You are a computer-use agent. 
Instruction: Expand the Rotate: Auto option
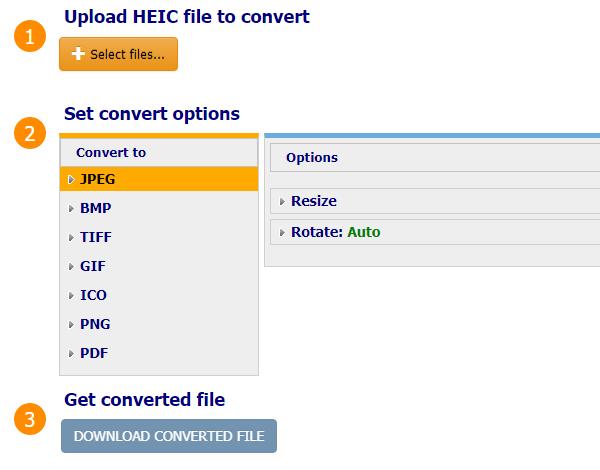point(335,232)
